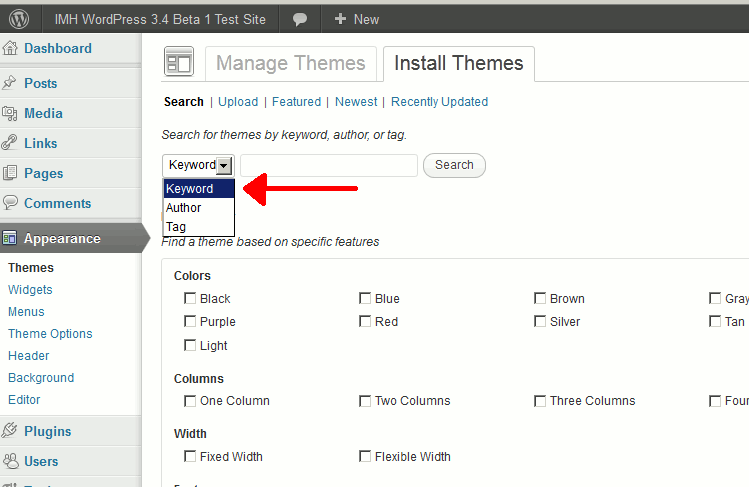
Task: Switch to the Manage Themes tab
Action: pyautogui.click(x=291, y=64)
